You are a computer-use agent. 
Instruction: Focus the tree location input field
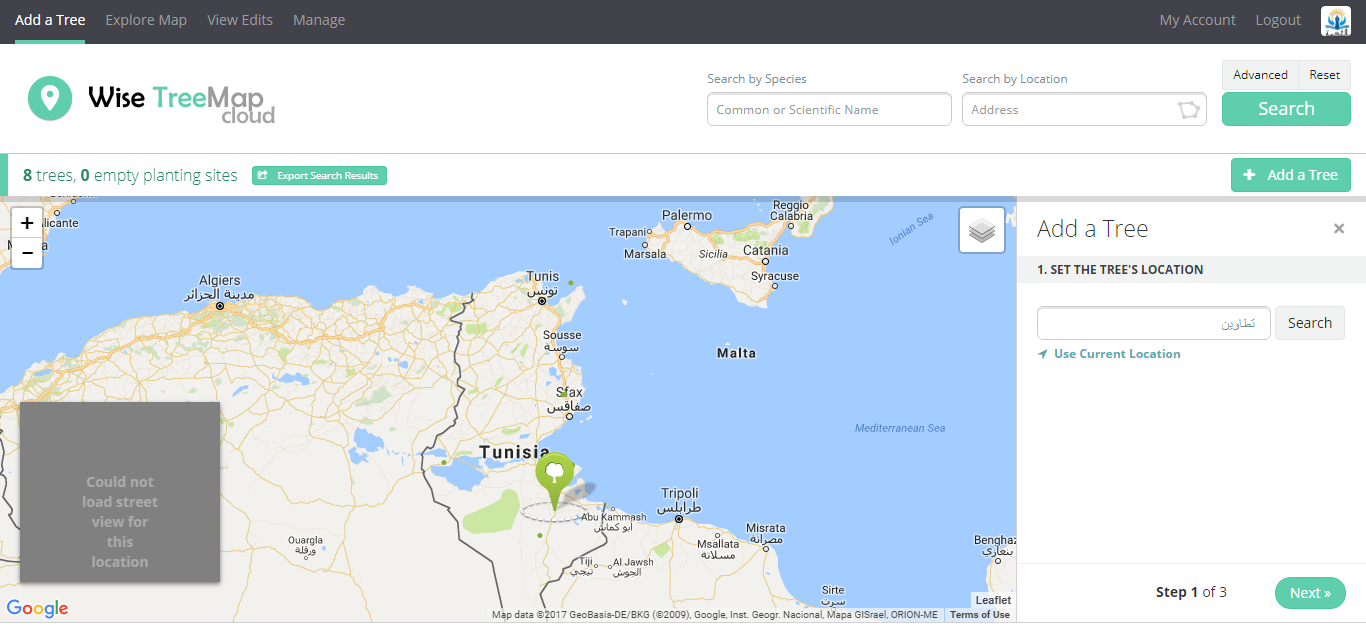click(x=1154, y=323)
